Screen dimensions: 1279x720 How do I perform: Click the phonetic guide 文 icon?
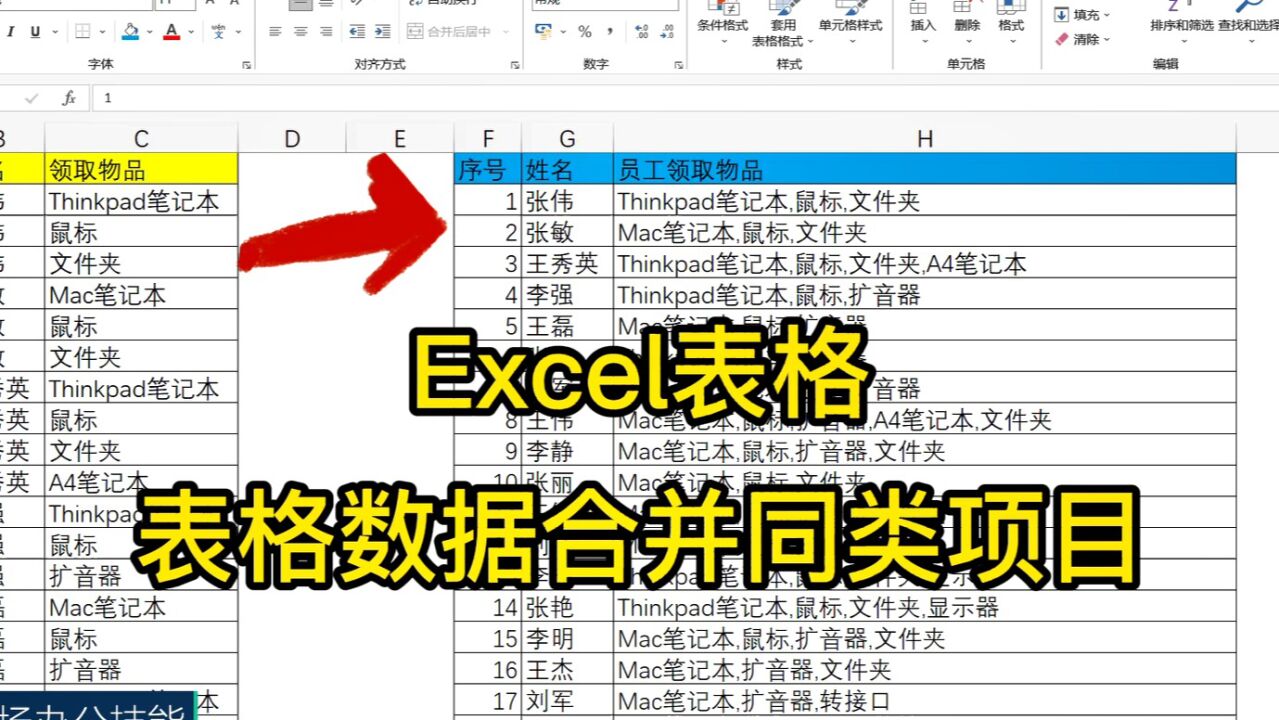click(x=219, y=32)
